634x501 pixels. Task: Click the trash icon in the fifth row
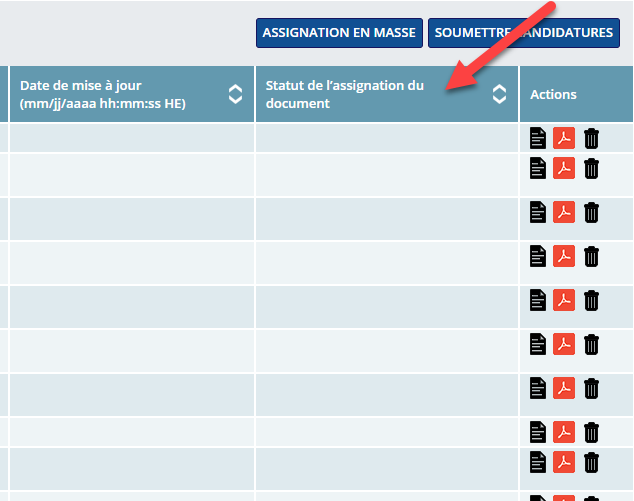591,300
